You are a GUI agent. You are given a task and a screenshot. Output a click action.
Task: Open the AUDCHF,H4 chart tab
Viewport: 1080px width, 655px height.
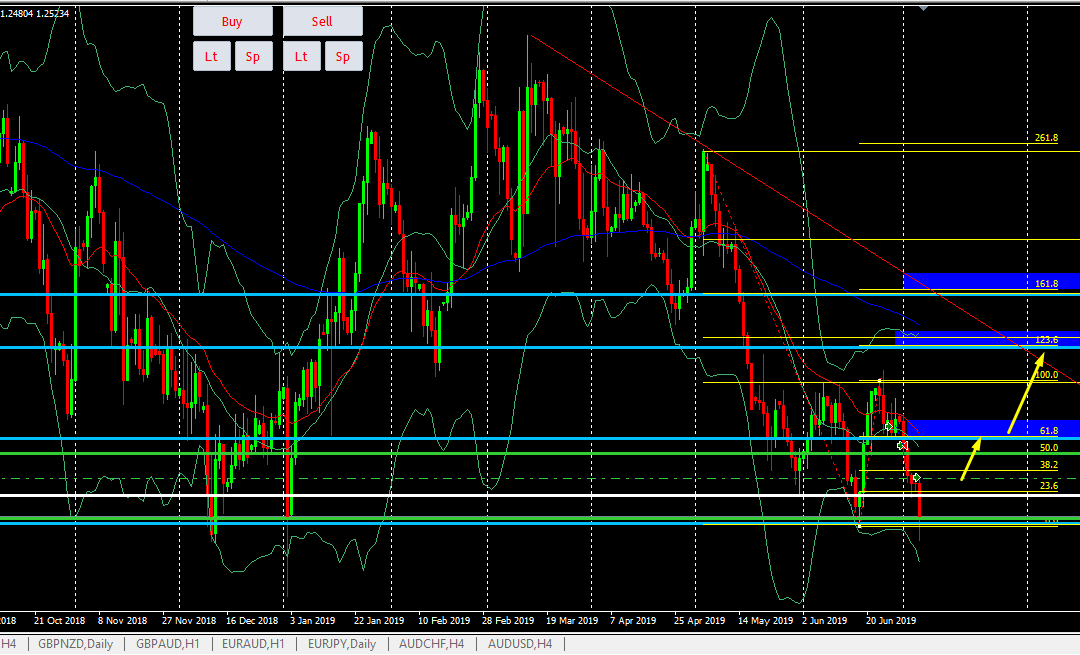(x=432, y=644)
